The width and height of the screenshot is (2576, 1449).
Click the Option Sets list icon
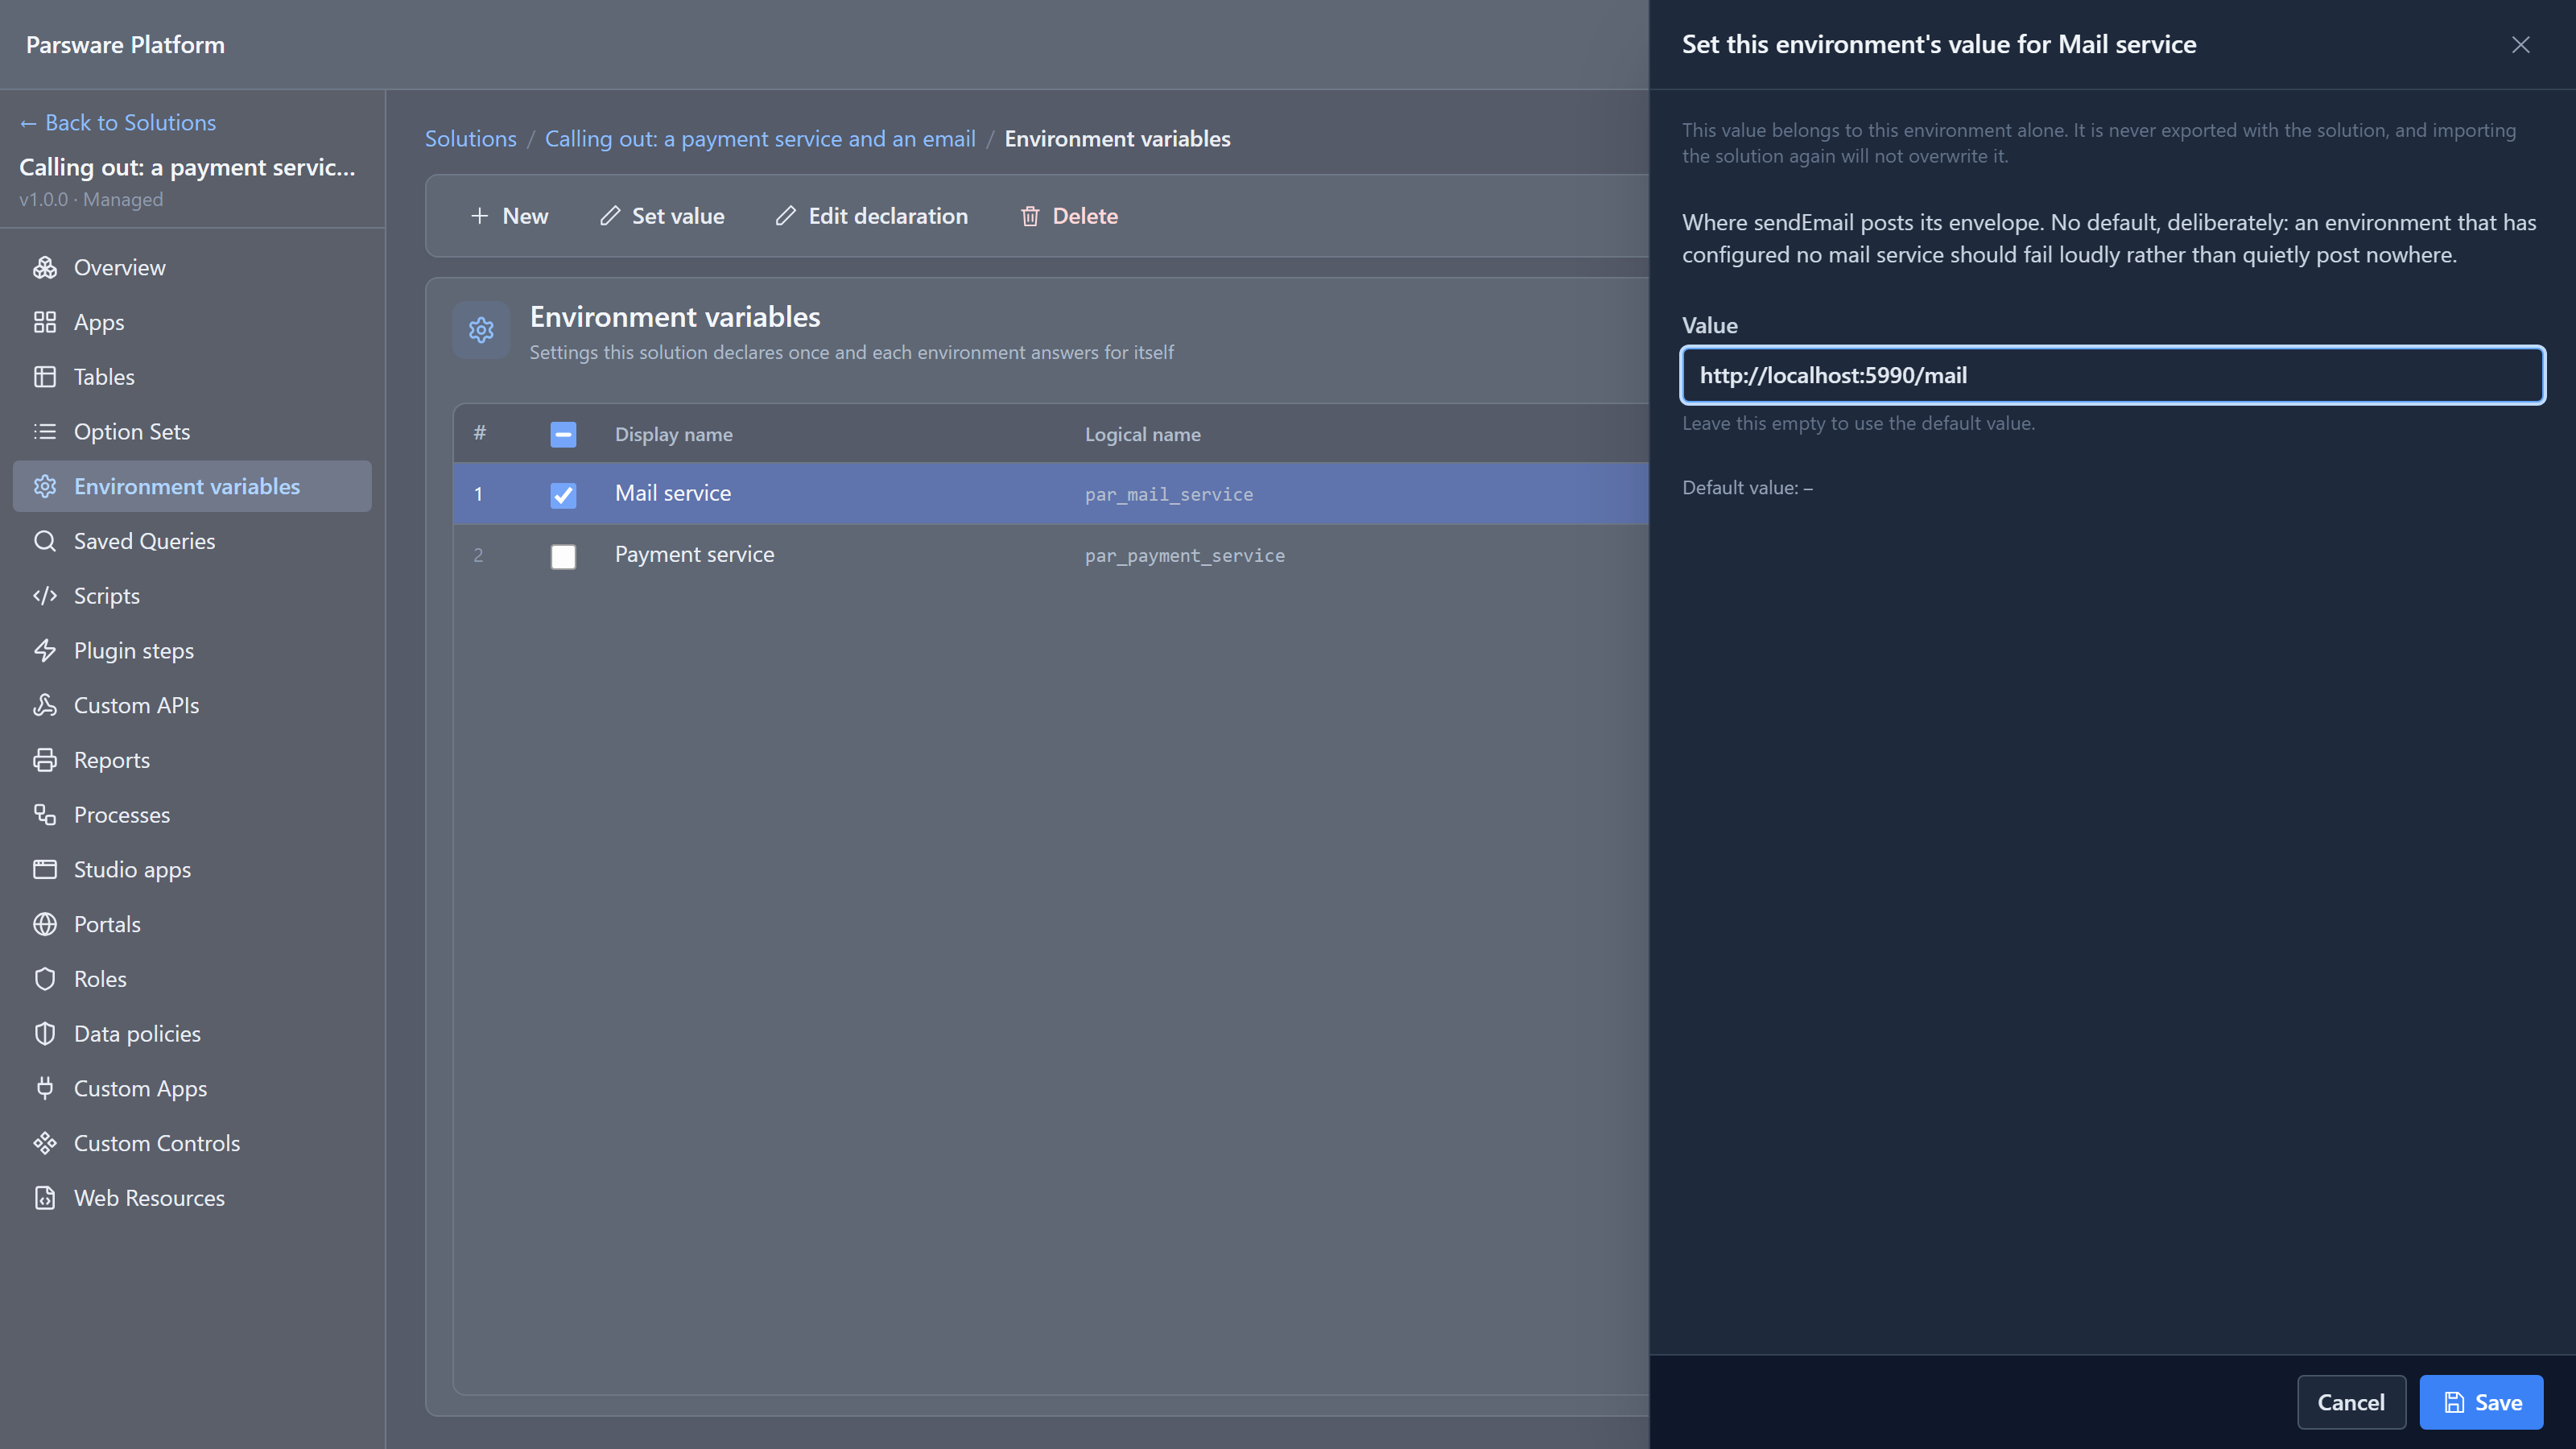click(45, 432)
